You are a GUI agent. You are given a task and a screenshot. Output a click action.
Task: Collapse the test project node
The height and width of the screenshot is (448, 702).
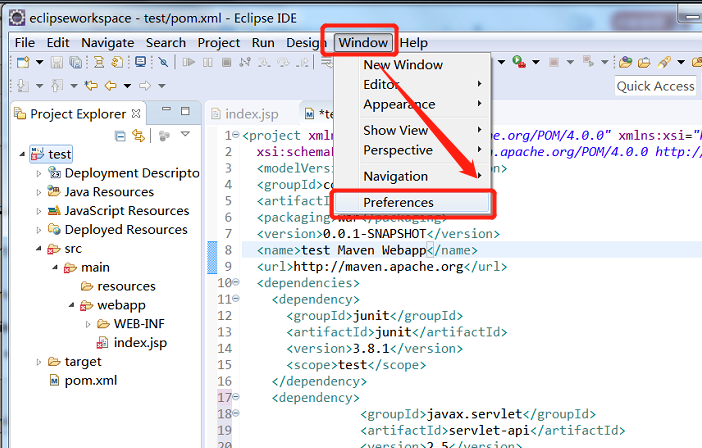(22, 154)
